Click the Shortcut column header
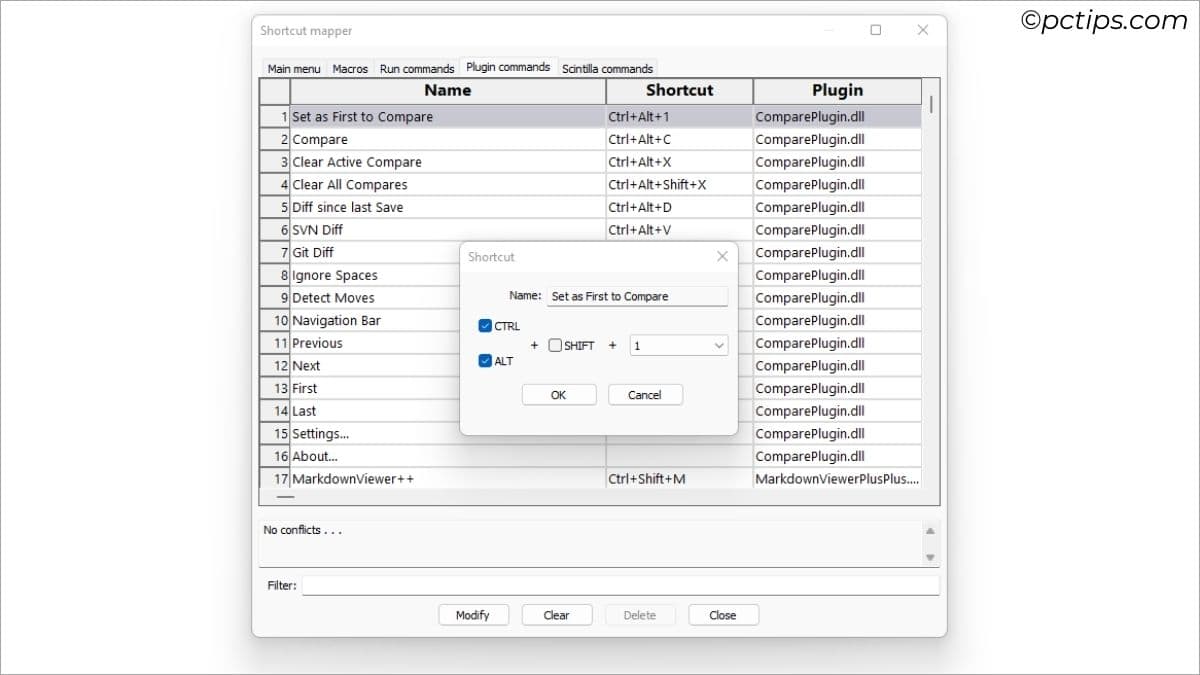Image resolution: width=1200 pixels, height=675 pixels. (x=679, y=90)
